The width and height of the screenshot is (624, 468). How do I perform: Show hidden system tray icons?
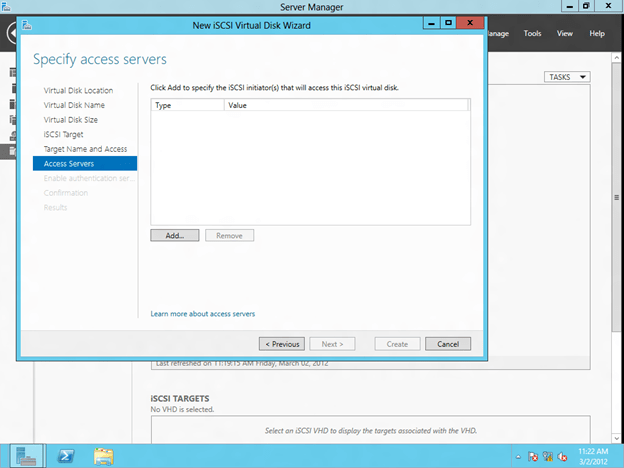click(518, 457)
